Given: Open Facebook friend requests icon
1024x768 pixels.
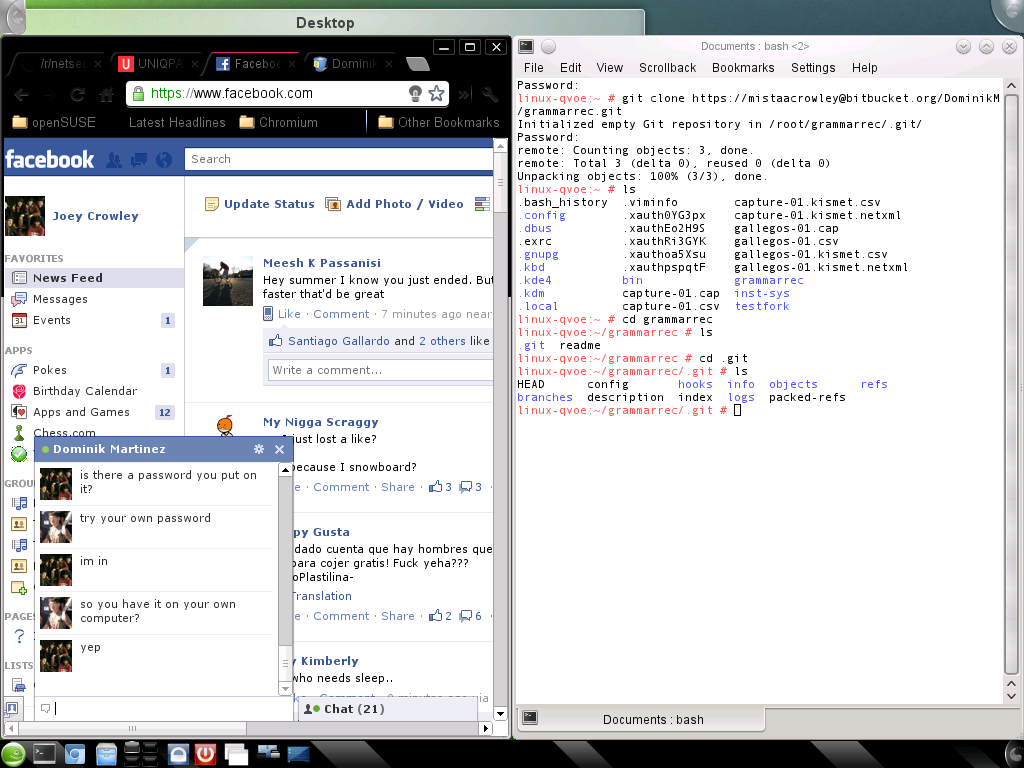Looking at the screenshot, I should [114, 160].
